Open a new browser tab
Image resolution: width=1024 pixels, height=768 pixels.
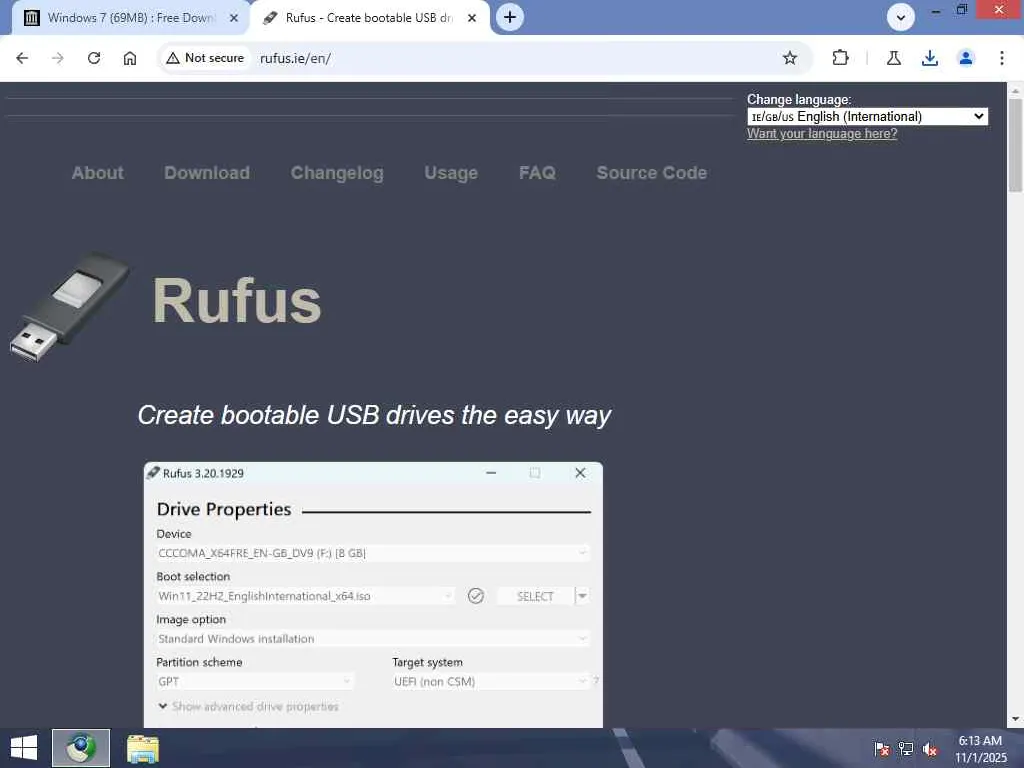[510, 17]
